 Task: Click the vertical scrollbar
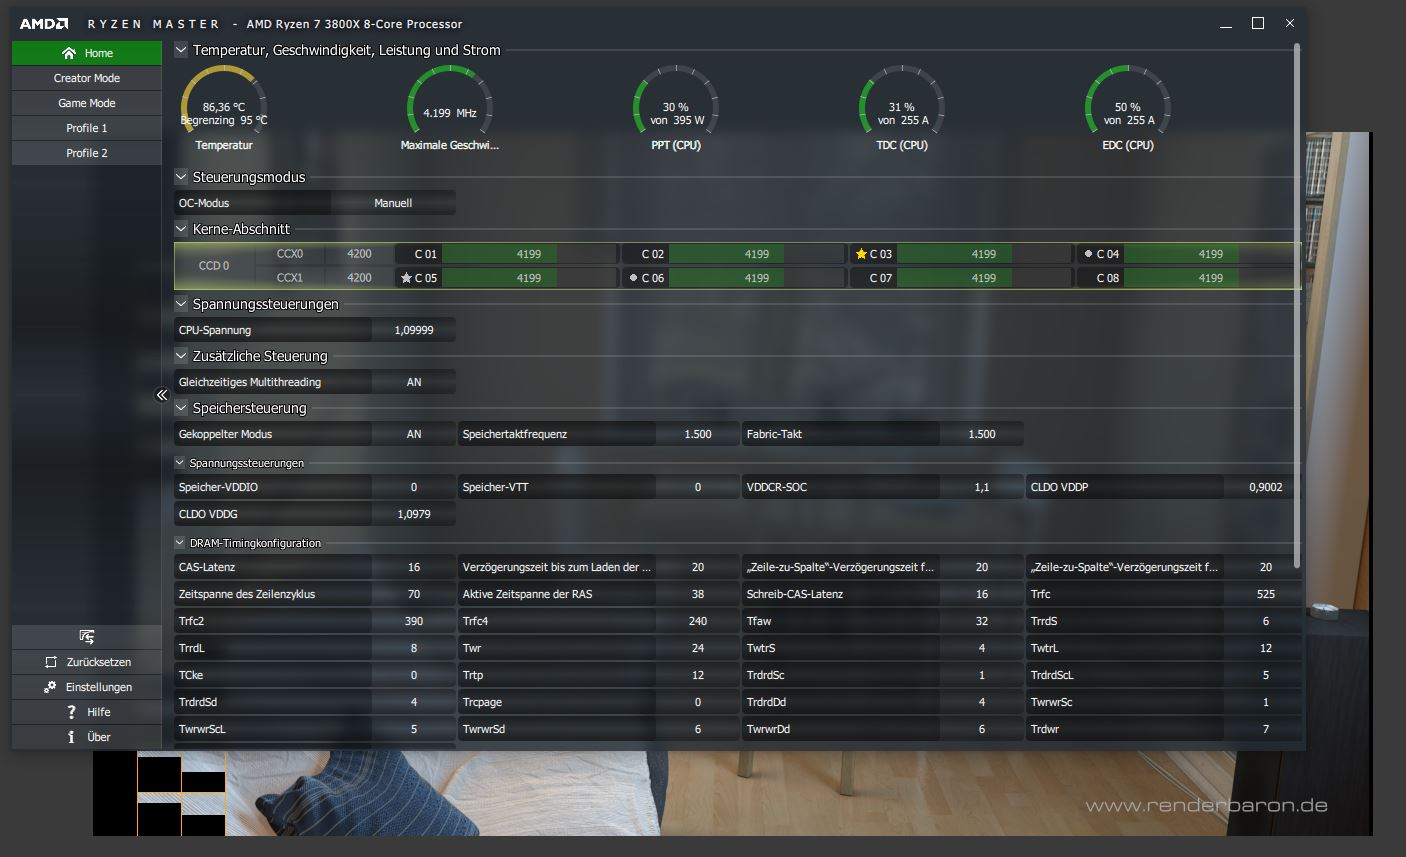(x=1297, y=305)
